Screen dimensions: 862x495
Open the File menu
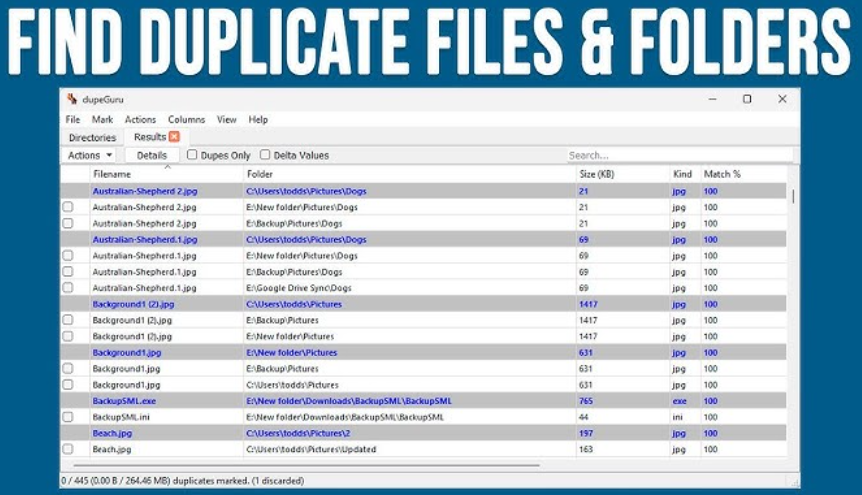coord(73,119)
